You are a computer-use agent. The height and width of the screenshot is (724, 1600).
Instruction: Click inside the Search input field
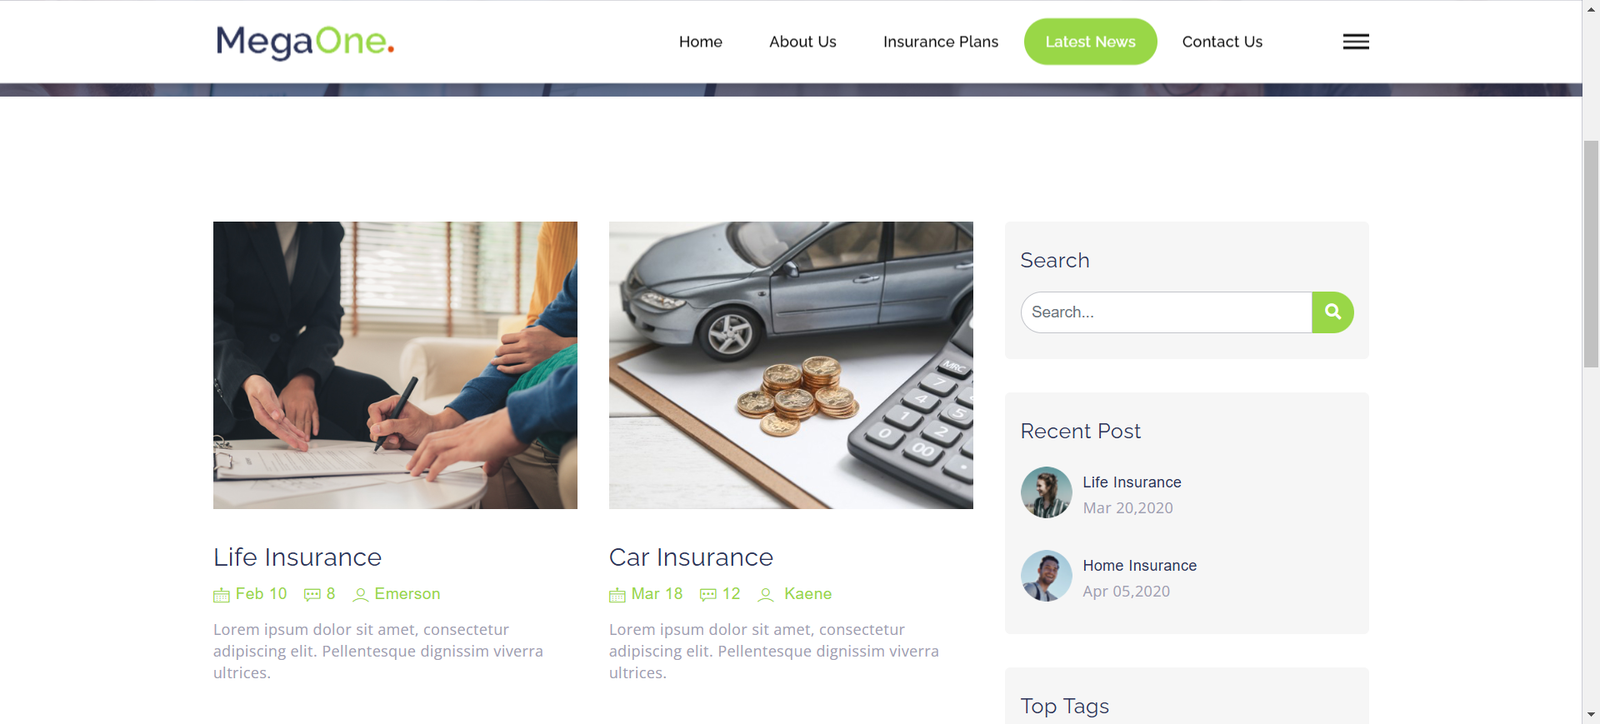pyautogui.click(x=1166, y=312)
